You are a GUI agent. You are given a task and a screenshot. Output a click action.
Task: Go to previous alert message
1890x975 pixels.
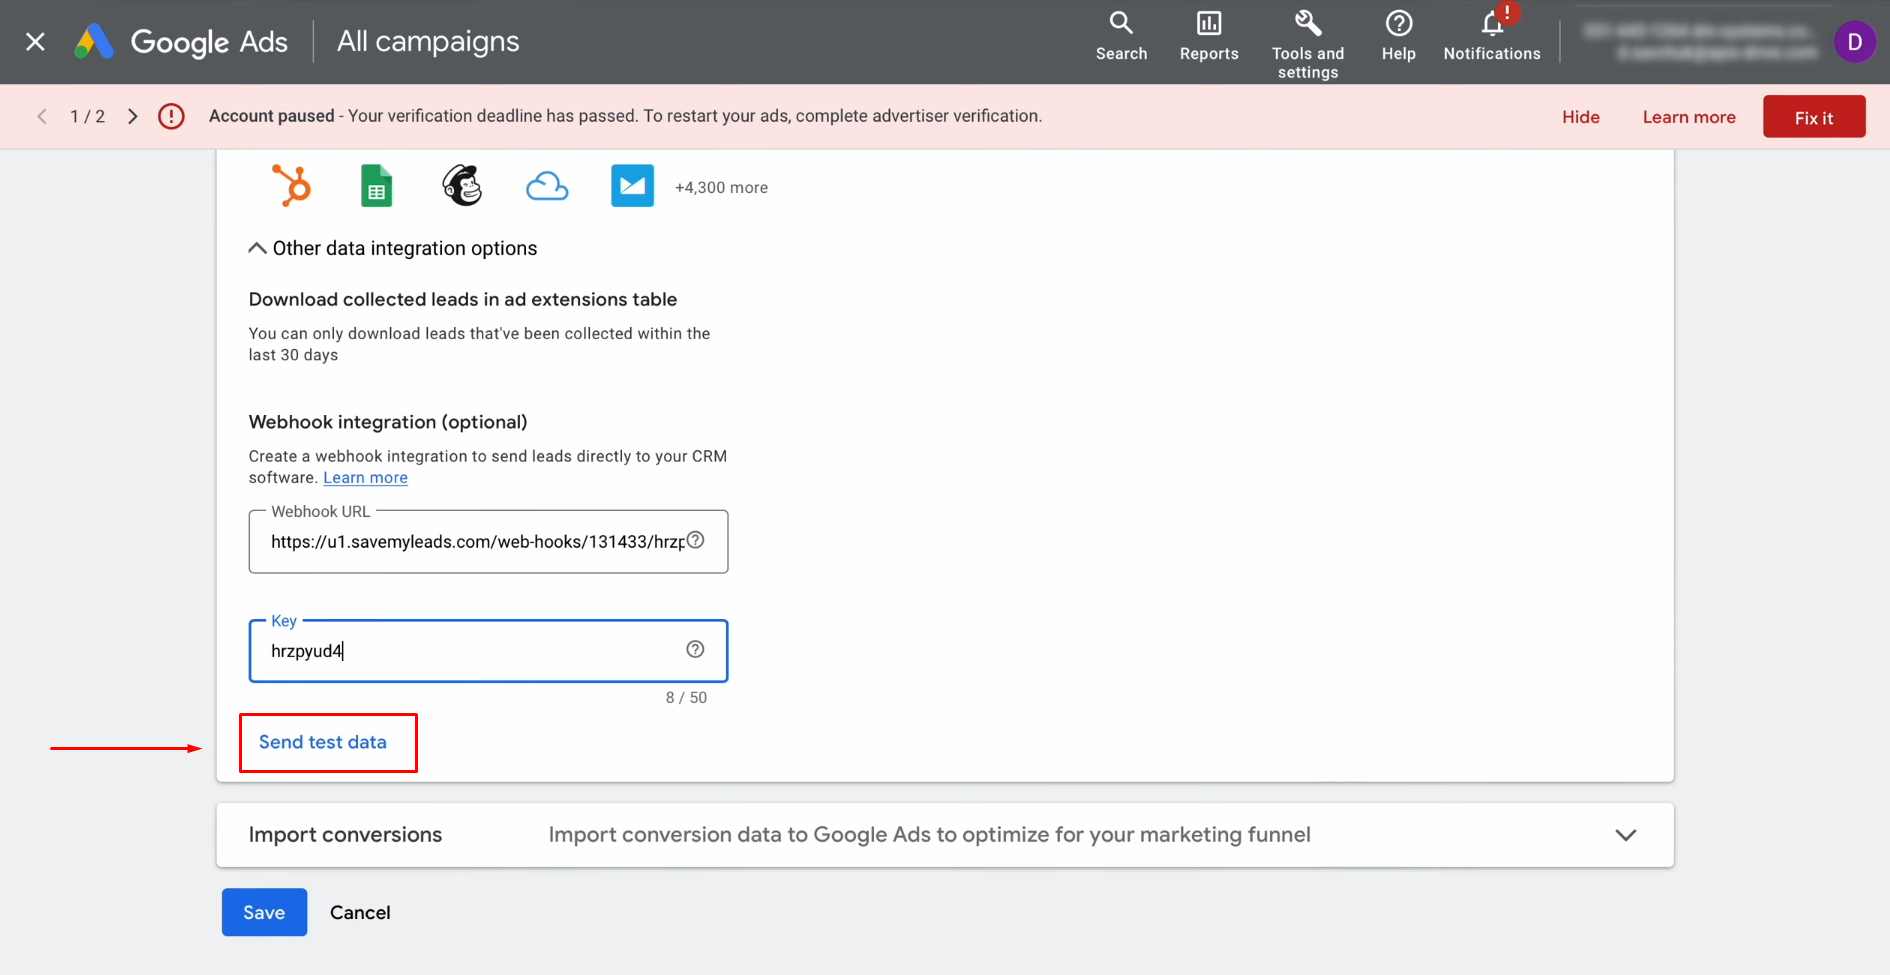click(x=42, y=116)
